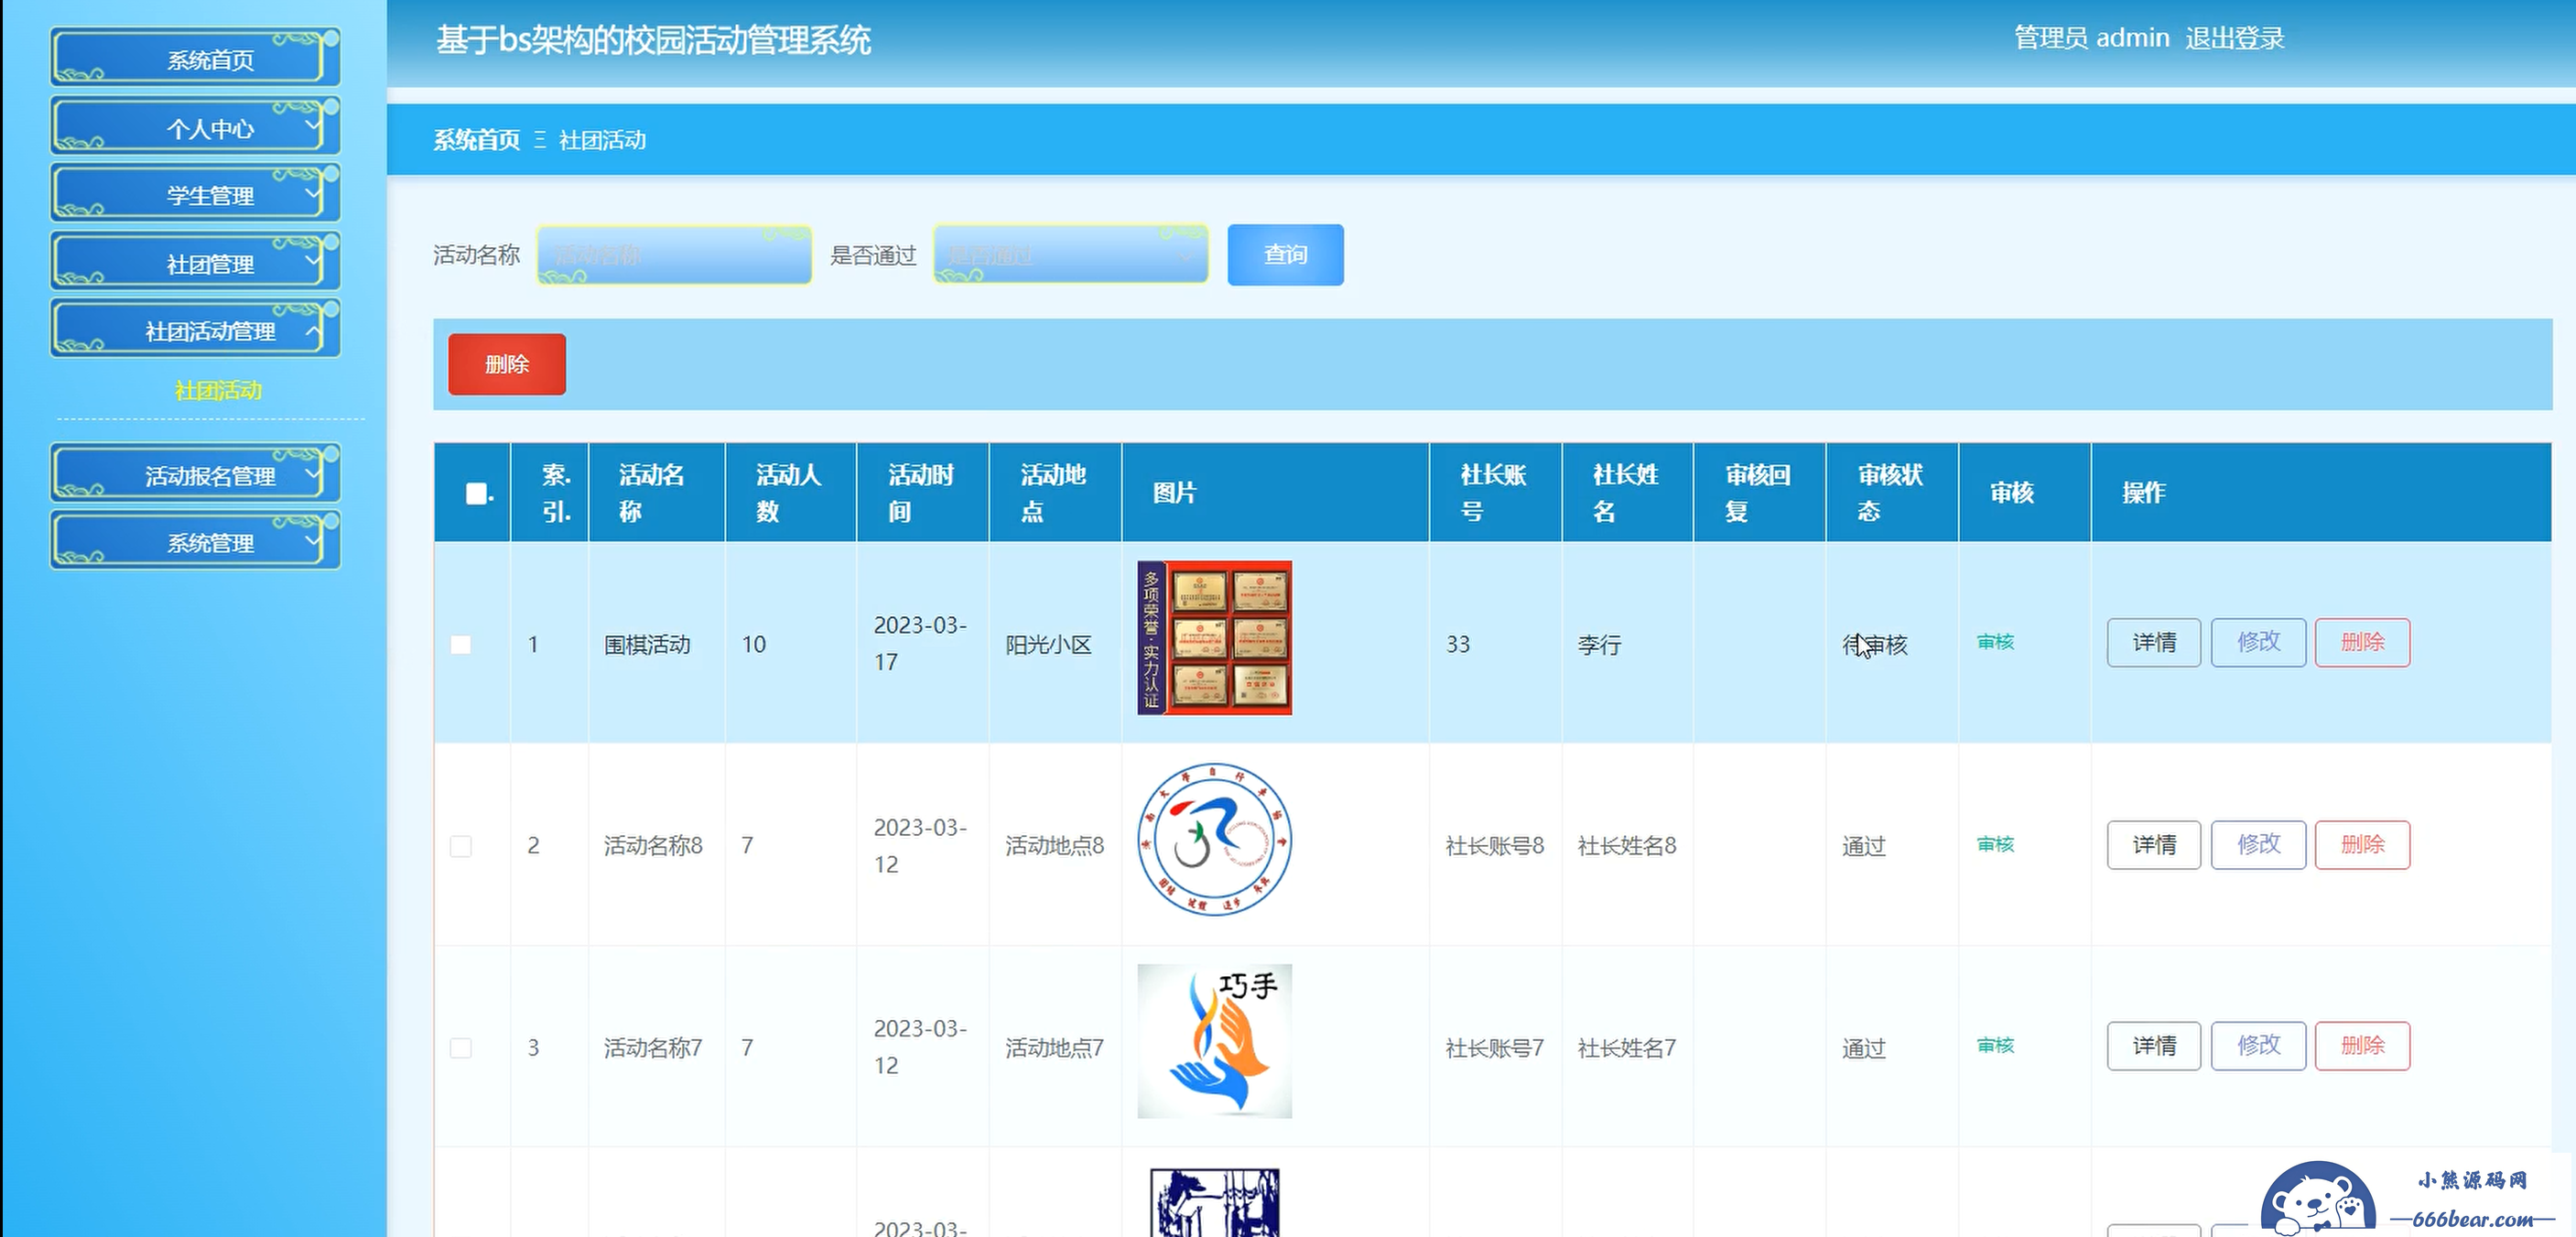Click 修改 for 围棋活动 row
The image size is (2576, 1237).
(2258, 642)
